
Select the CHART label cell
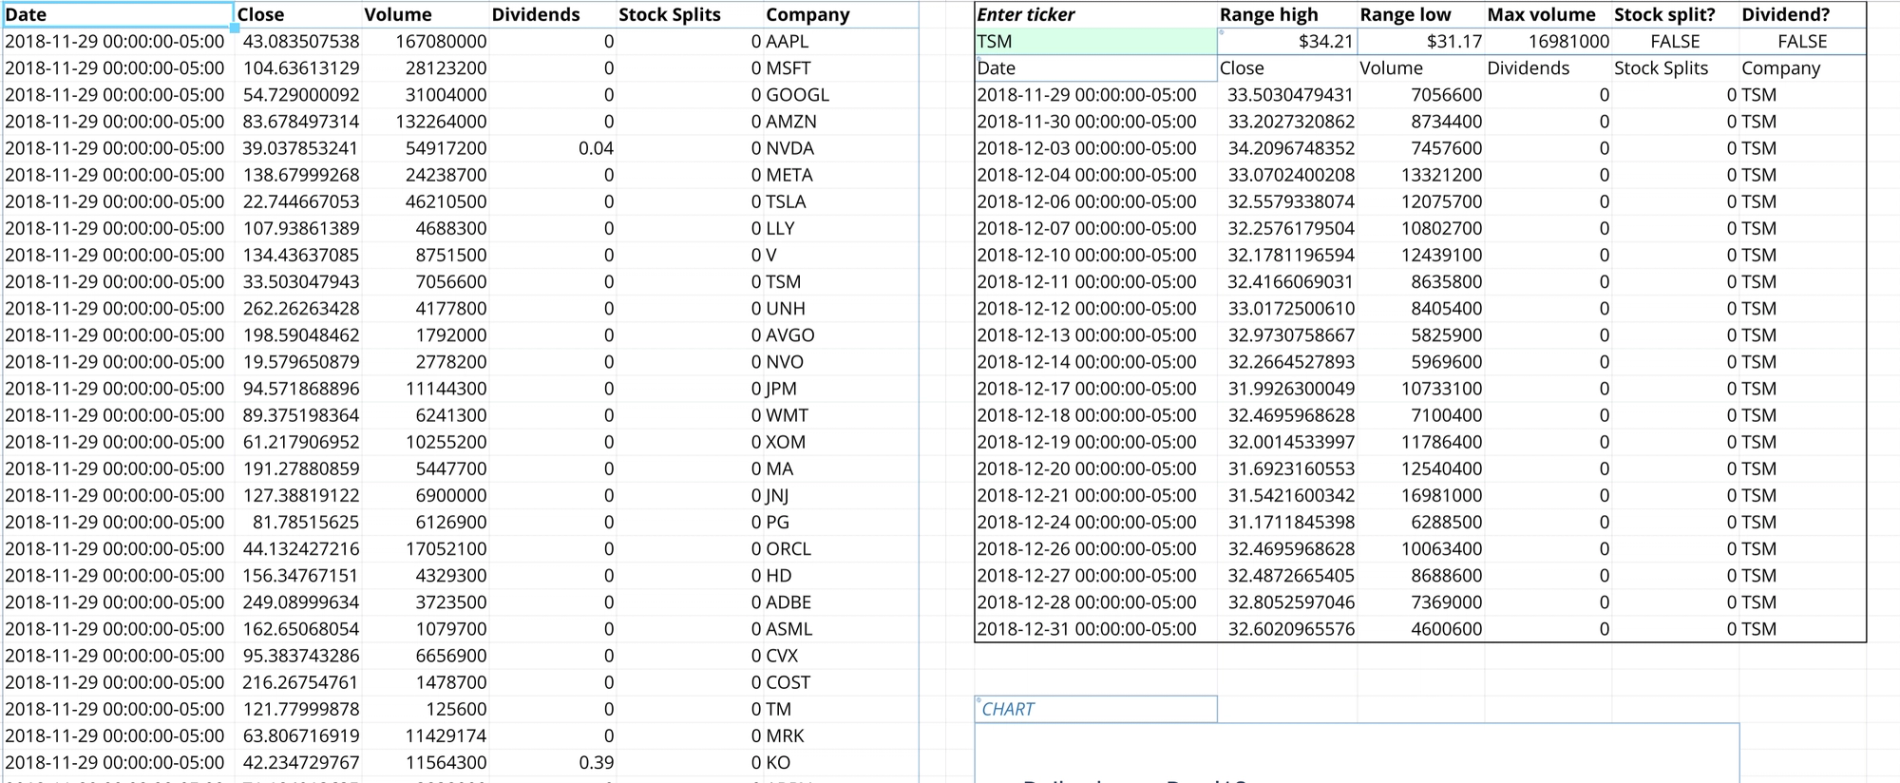tap(1096, 709)
